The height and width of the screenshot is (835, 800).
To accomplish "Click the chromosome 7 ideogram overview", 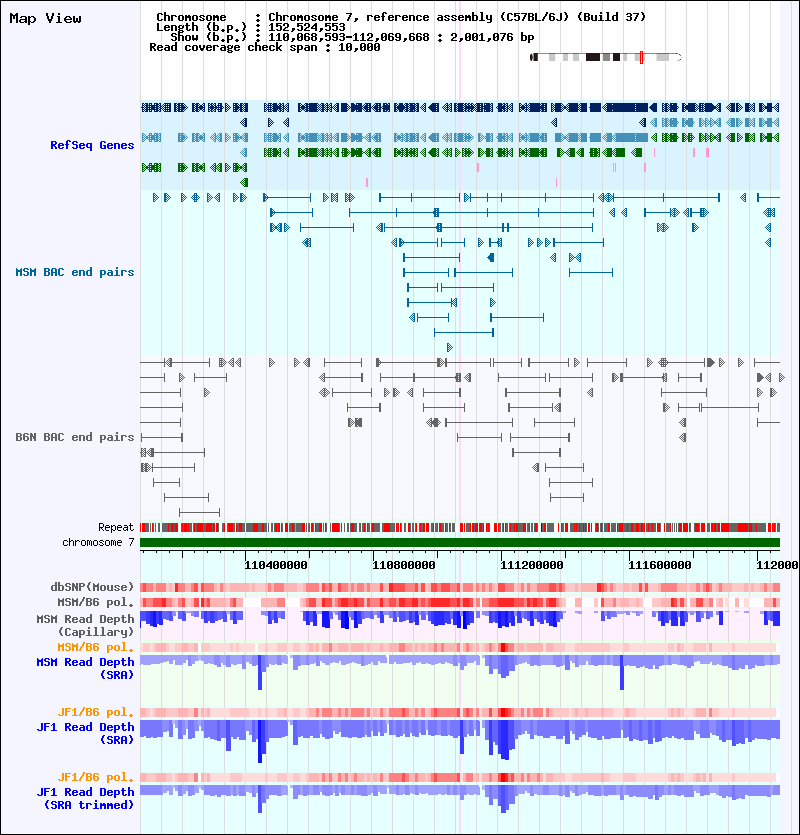I will (x=606, y=57).
